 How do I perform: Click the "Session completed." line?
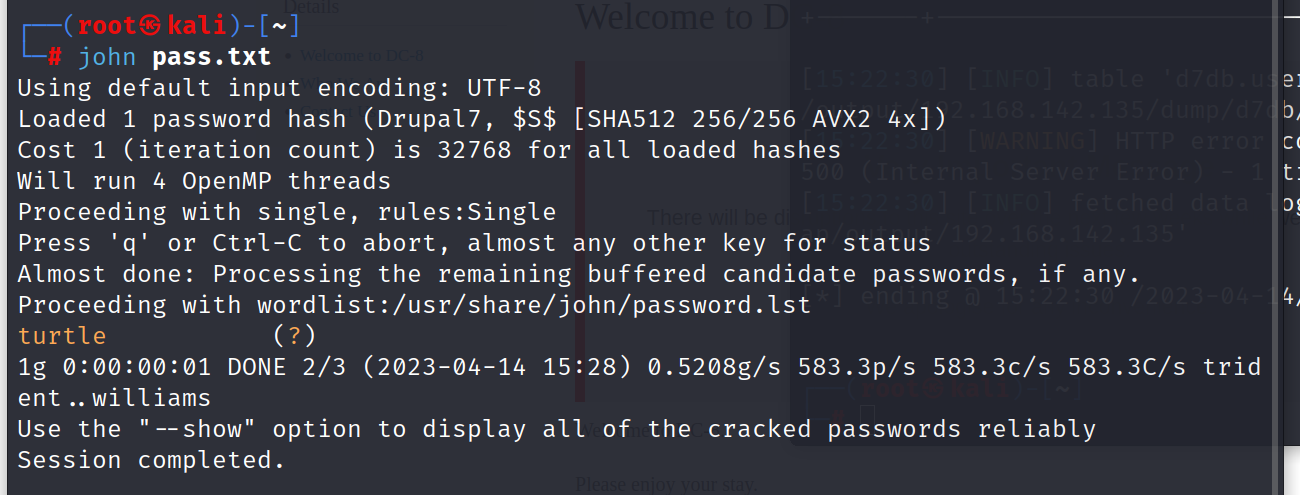(151, 461)
